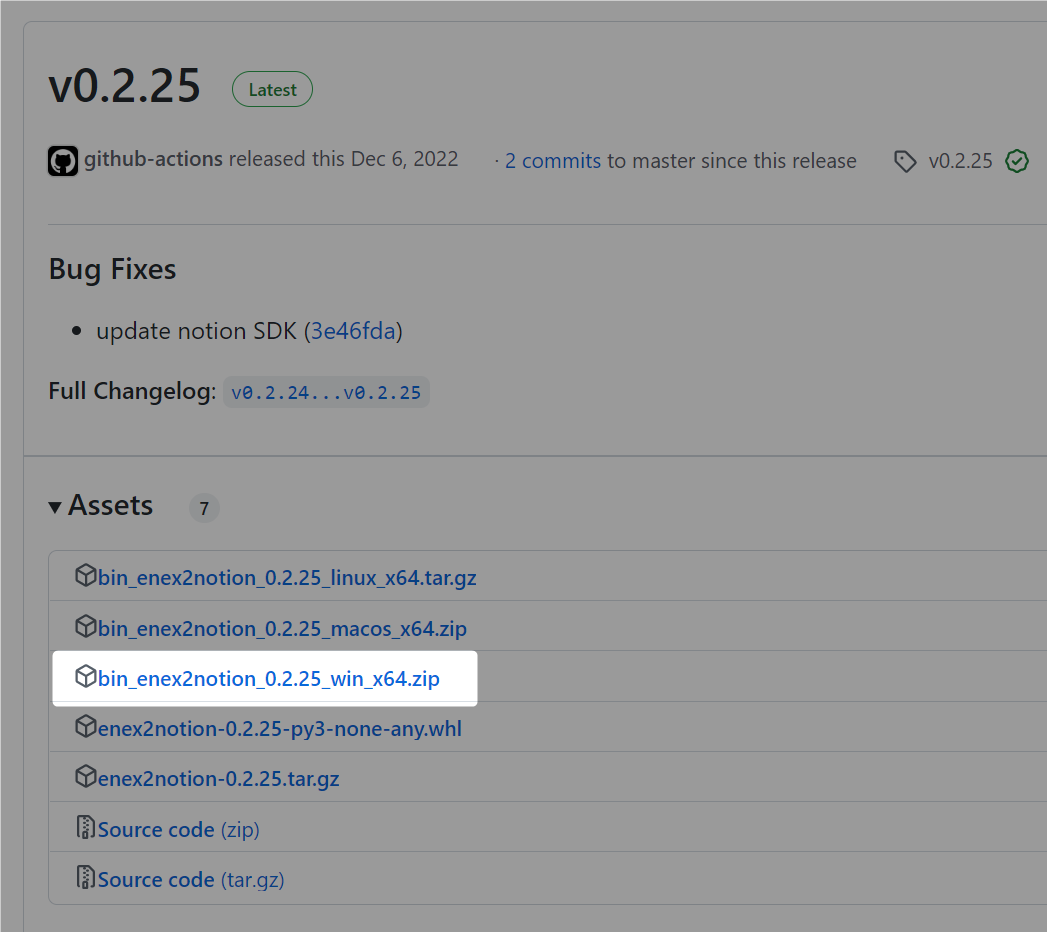This screenshot has height=932, width=1047.
Task: Click the Latest release badge
Action: (x=272, y=89)
